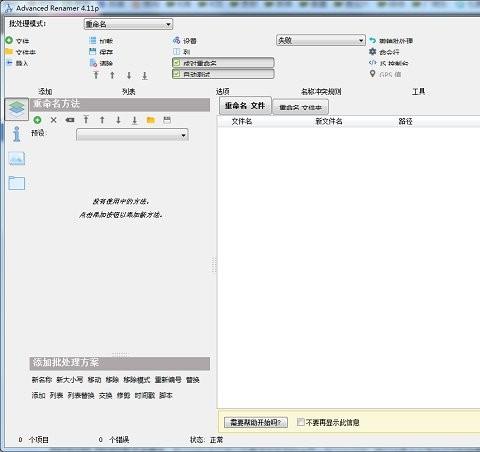The width and height of the screenshot is (480, 452).
Task: Click the status text 正常
Action: (x=217, y=440)
